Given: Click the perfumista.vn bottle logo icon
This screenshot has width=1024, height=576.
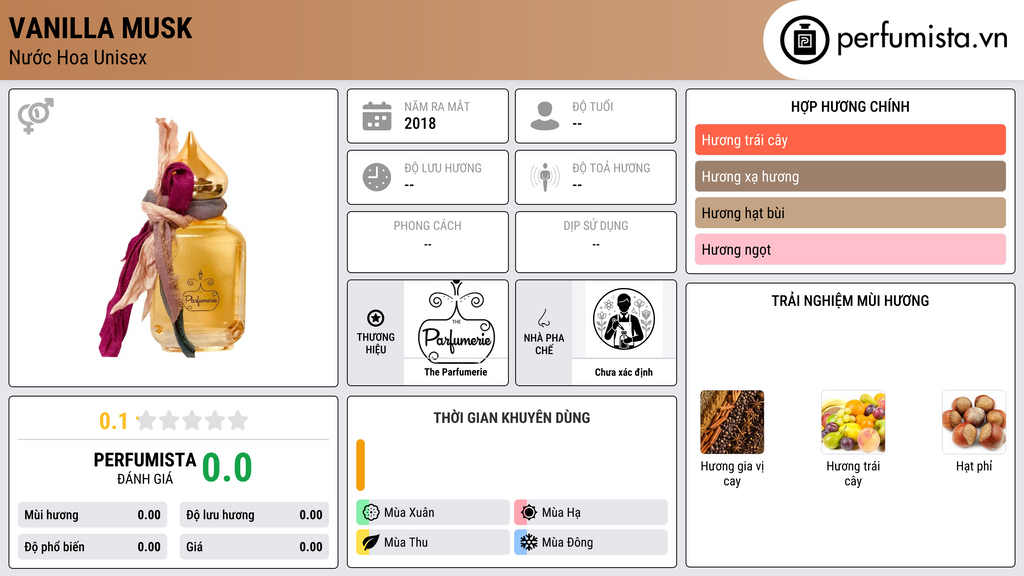Looking at the screenshot, I should (804, 40).
